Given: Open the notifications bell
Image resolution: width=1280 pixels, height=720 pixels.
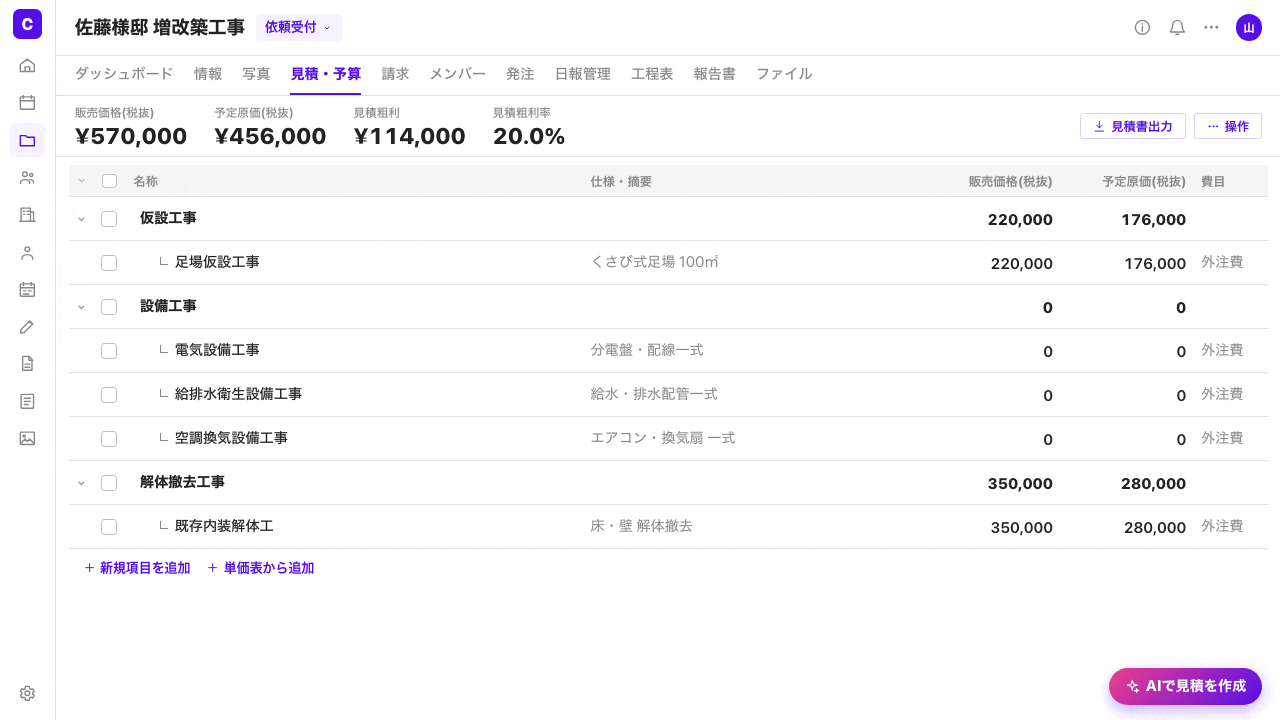Looking at the screenshot, I should point(1177,27).
